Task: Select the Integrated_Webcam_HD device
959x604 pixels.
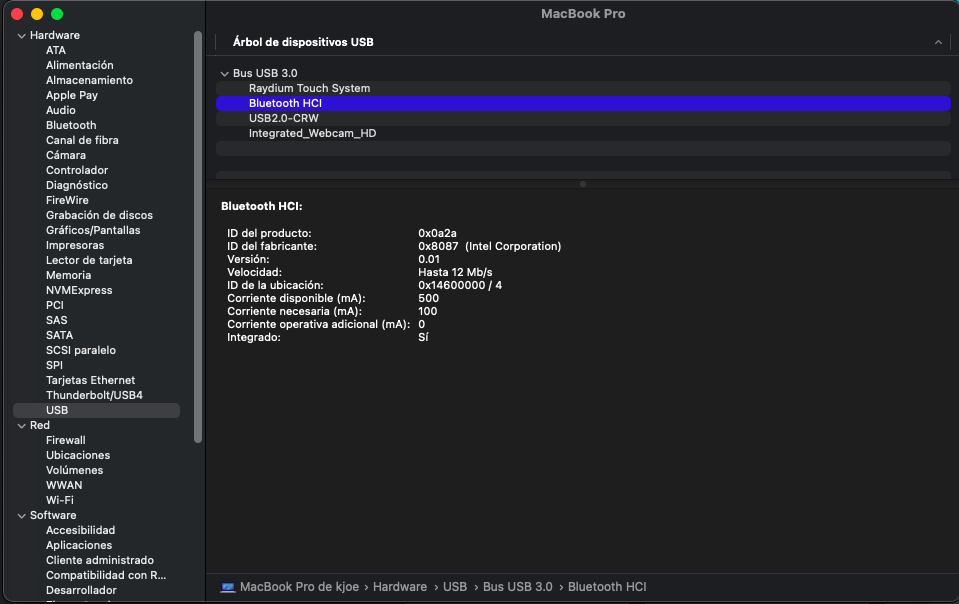Action: [x=310, y=132]
